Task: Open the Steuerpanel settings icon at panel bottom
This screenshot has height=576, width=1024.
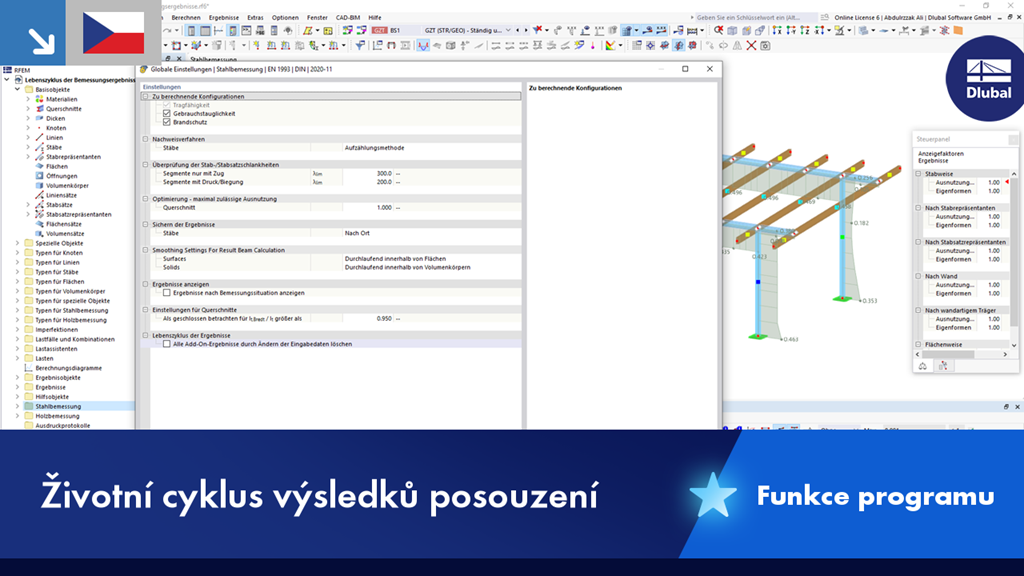Action: coord(943,366)
